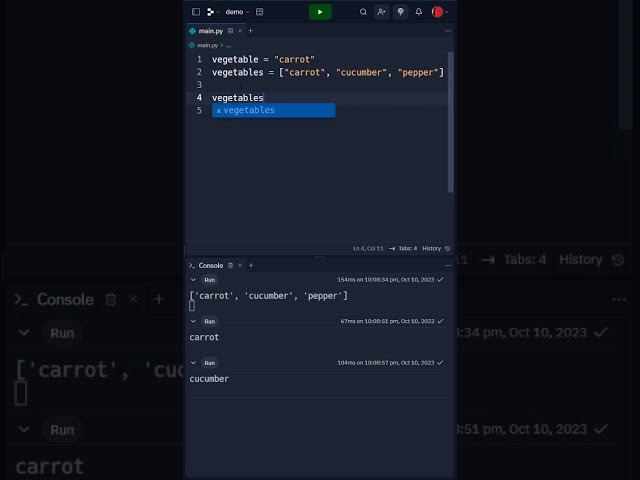The width and height of the screenshot is (640, 480).
Task: Open the search magnifier icon
Action: click(x=363, y=12)
